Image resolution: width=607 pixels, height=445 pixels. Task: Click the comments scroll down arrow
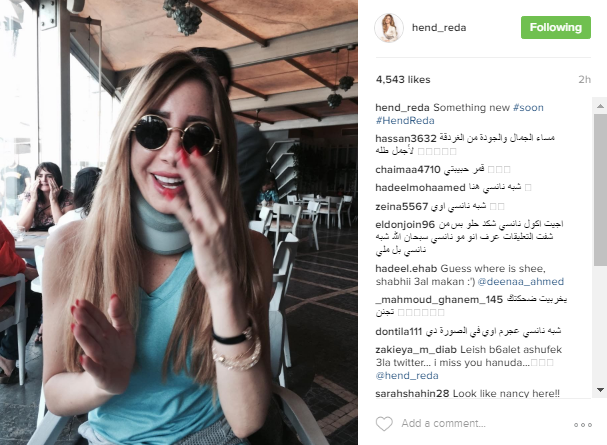tap(600, 390)
